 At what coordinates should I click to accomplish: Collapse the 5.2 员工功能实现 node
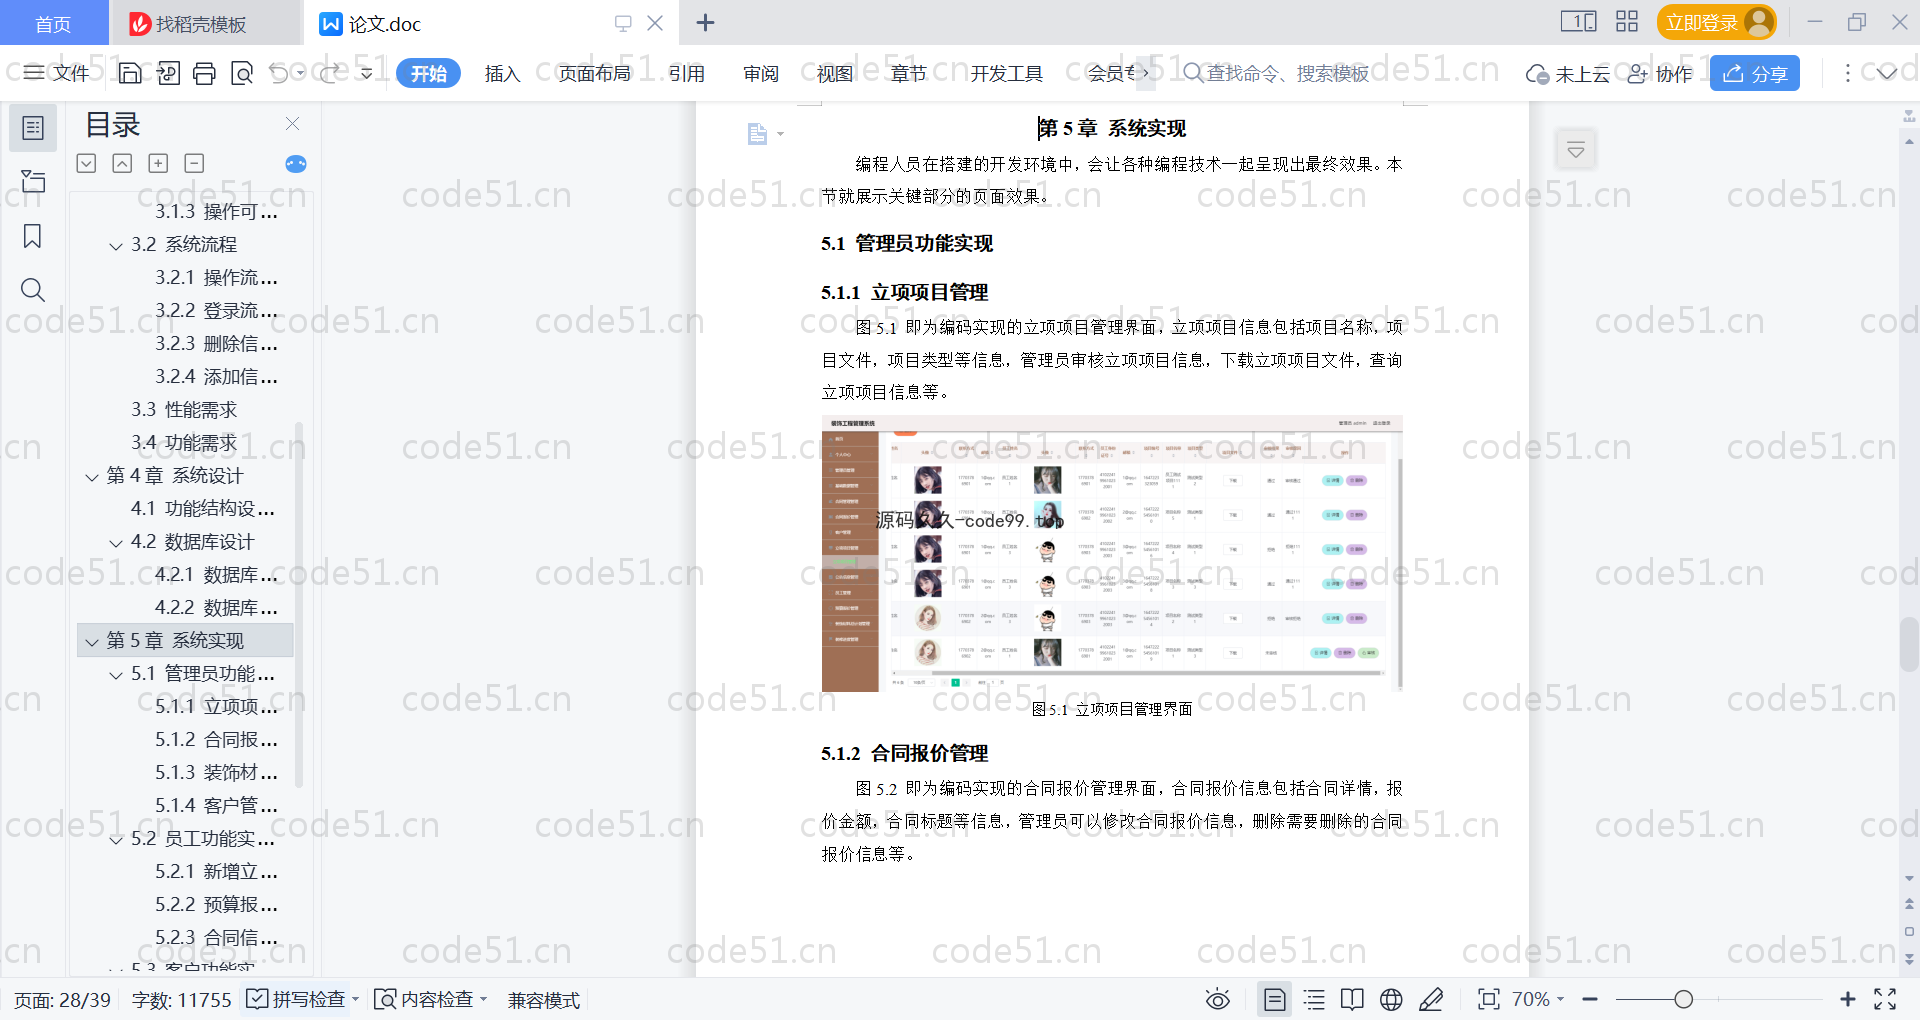116,840
